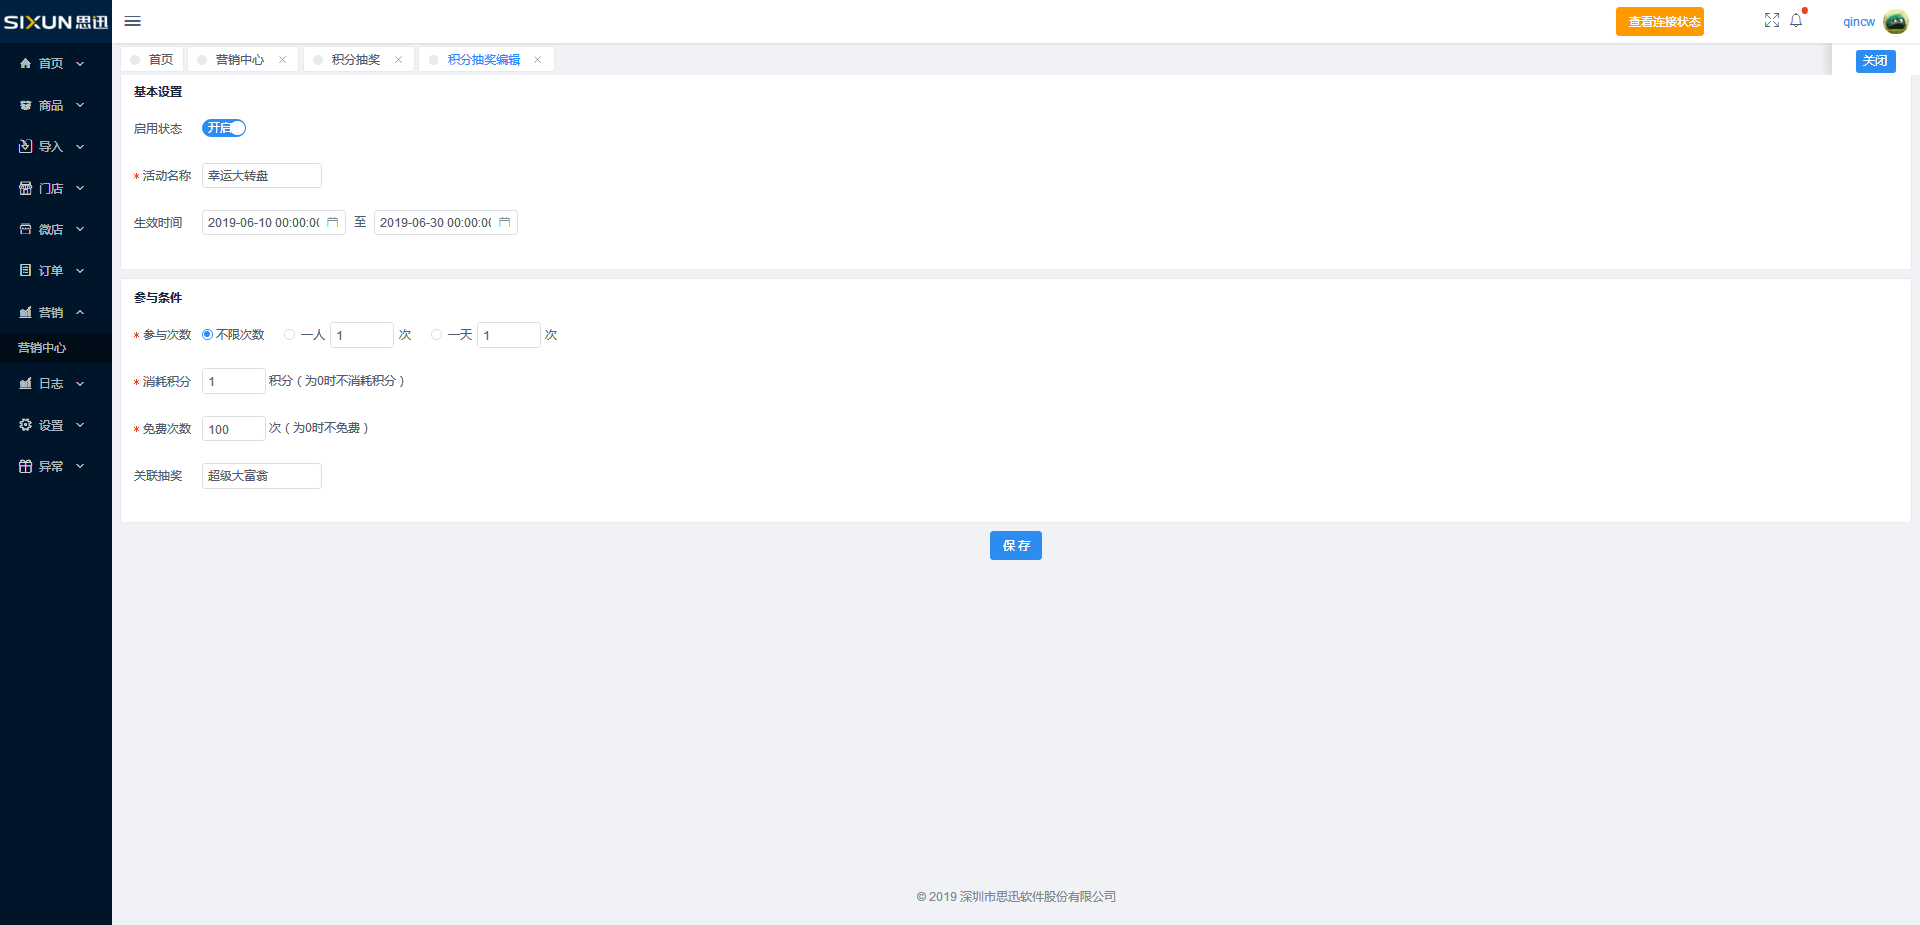Click the 活动名称 input field

(261, 176)
